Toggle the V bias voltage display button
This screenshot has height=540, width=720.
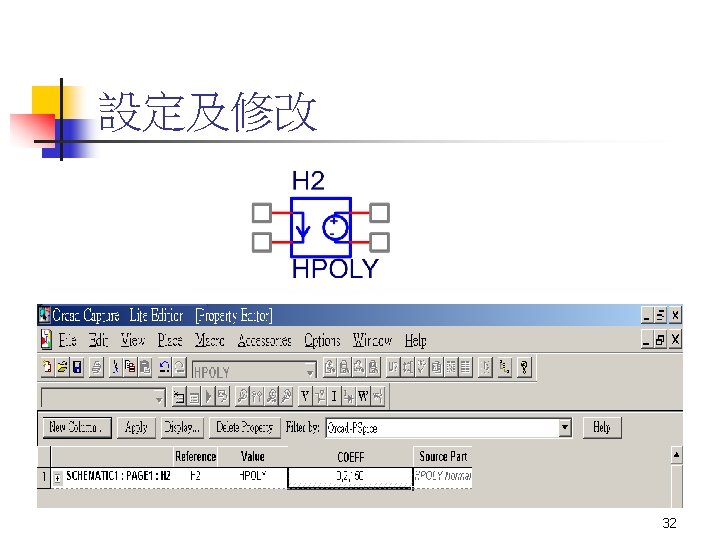[x=305, y=396]
